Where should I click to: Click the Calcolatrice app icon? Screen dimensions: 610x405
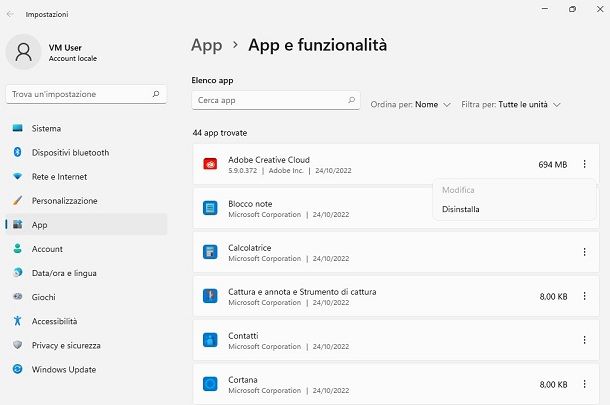pos(210,252)
